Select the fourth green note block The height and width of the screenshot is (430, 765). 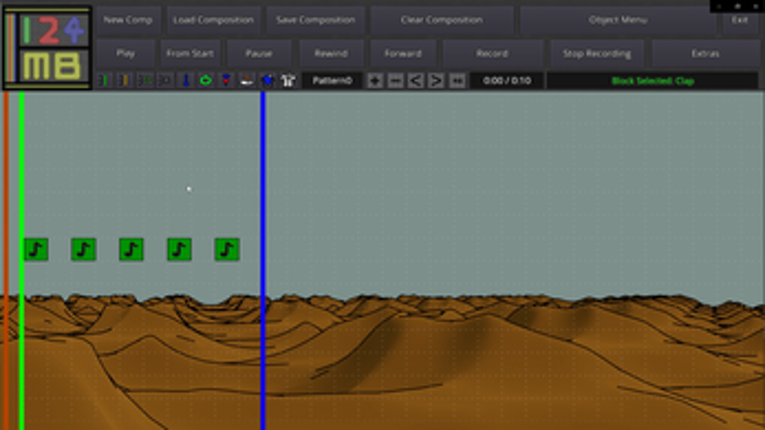tap(179, 249)
